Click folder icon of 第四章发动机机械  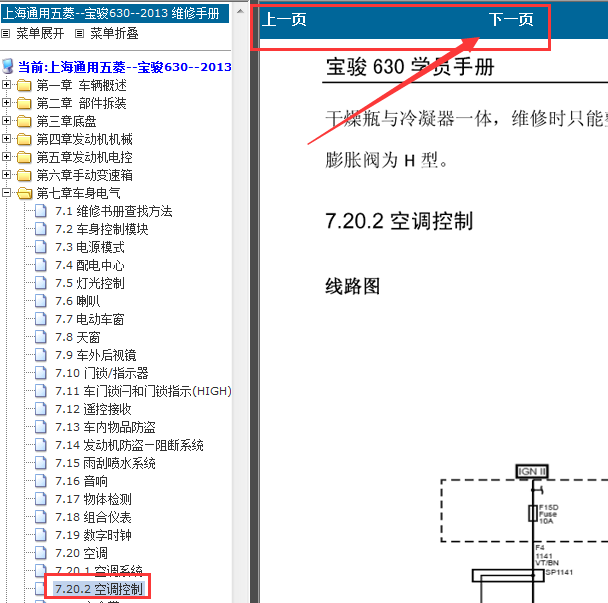24,139
